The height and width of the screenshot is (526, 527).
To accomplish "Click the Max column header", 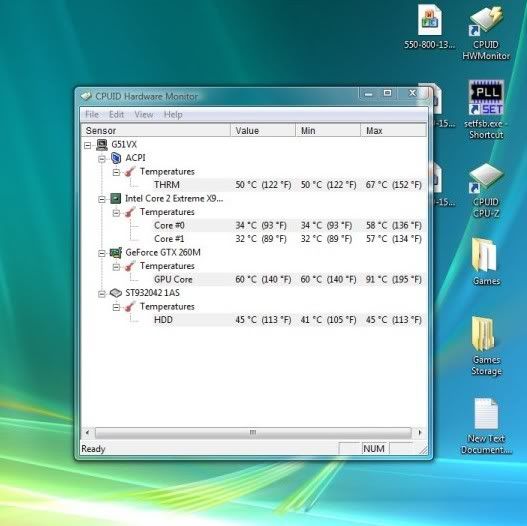I will (x=393, y=130).
